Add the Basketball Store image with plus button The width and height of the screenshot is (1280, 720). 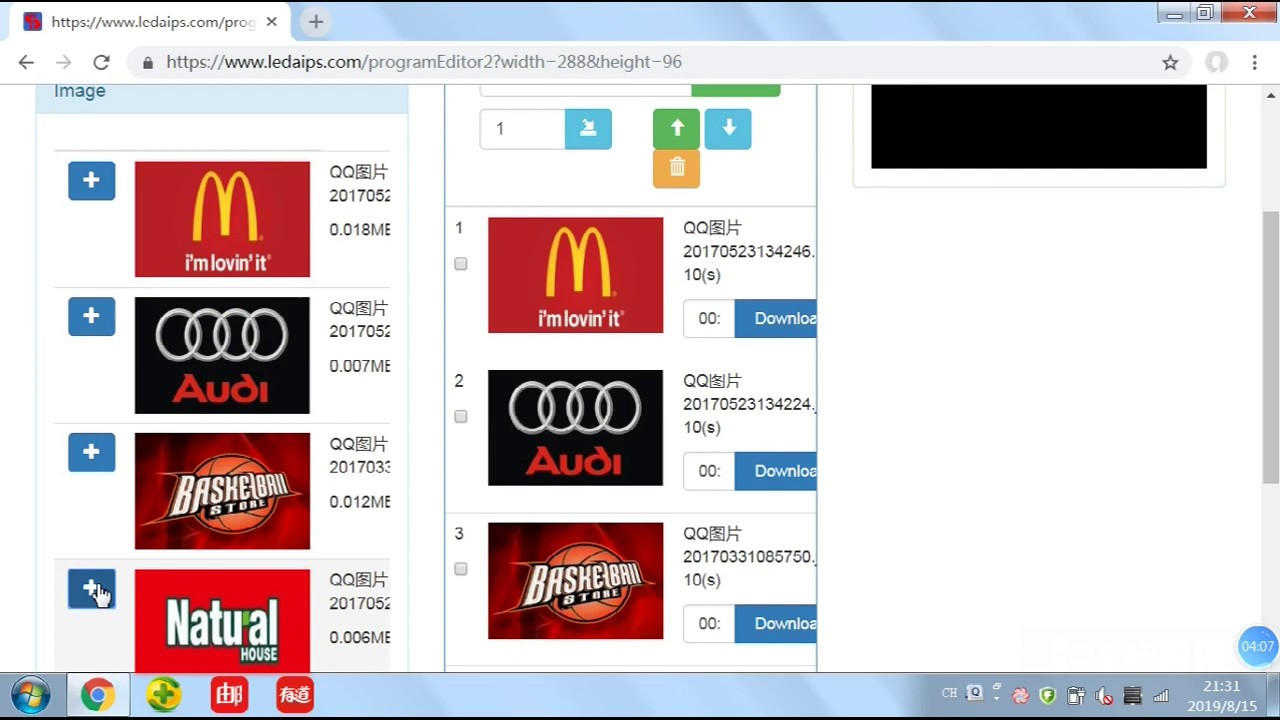tap(91, 452)
